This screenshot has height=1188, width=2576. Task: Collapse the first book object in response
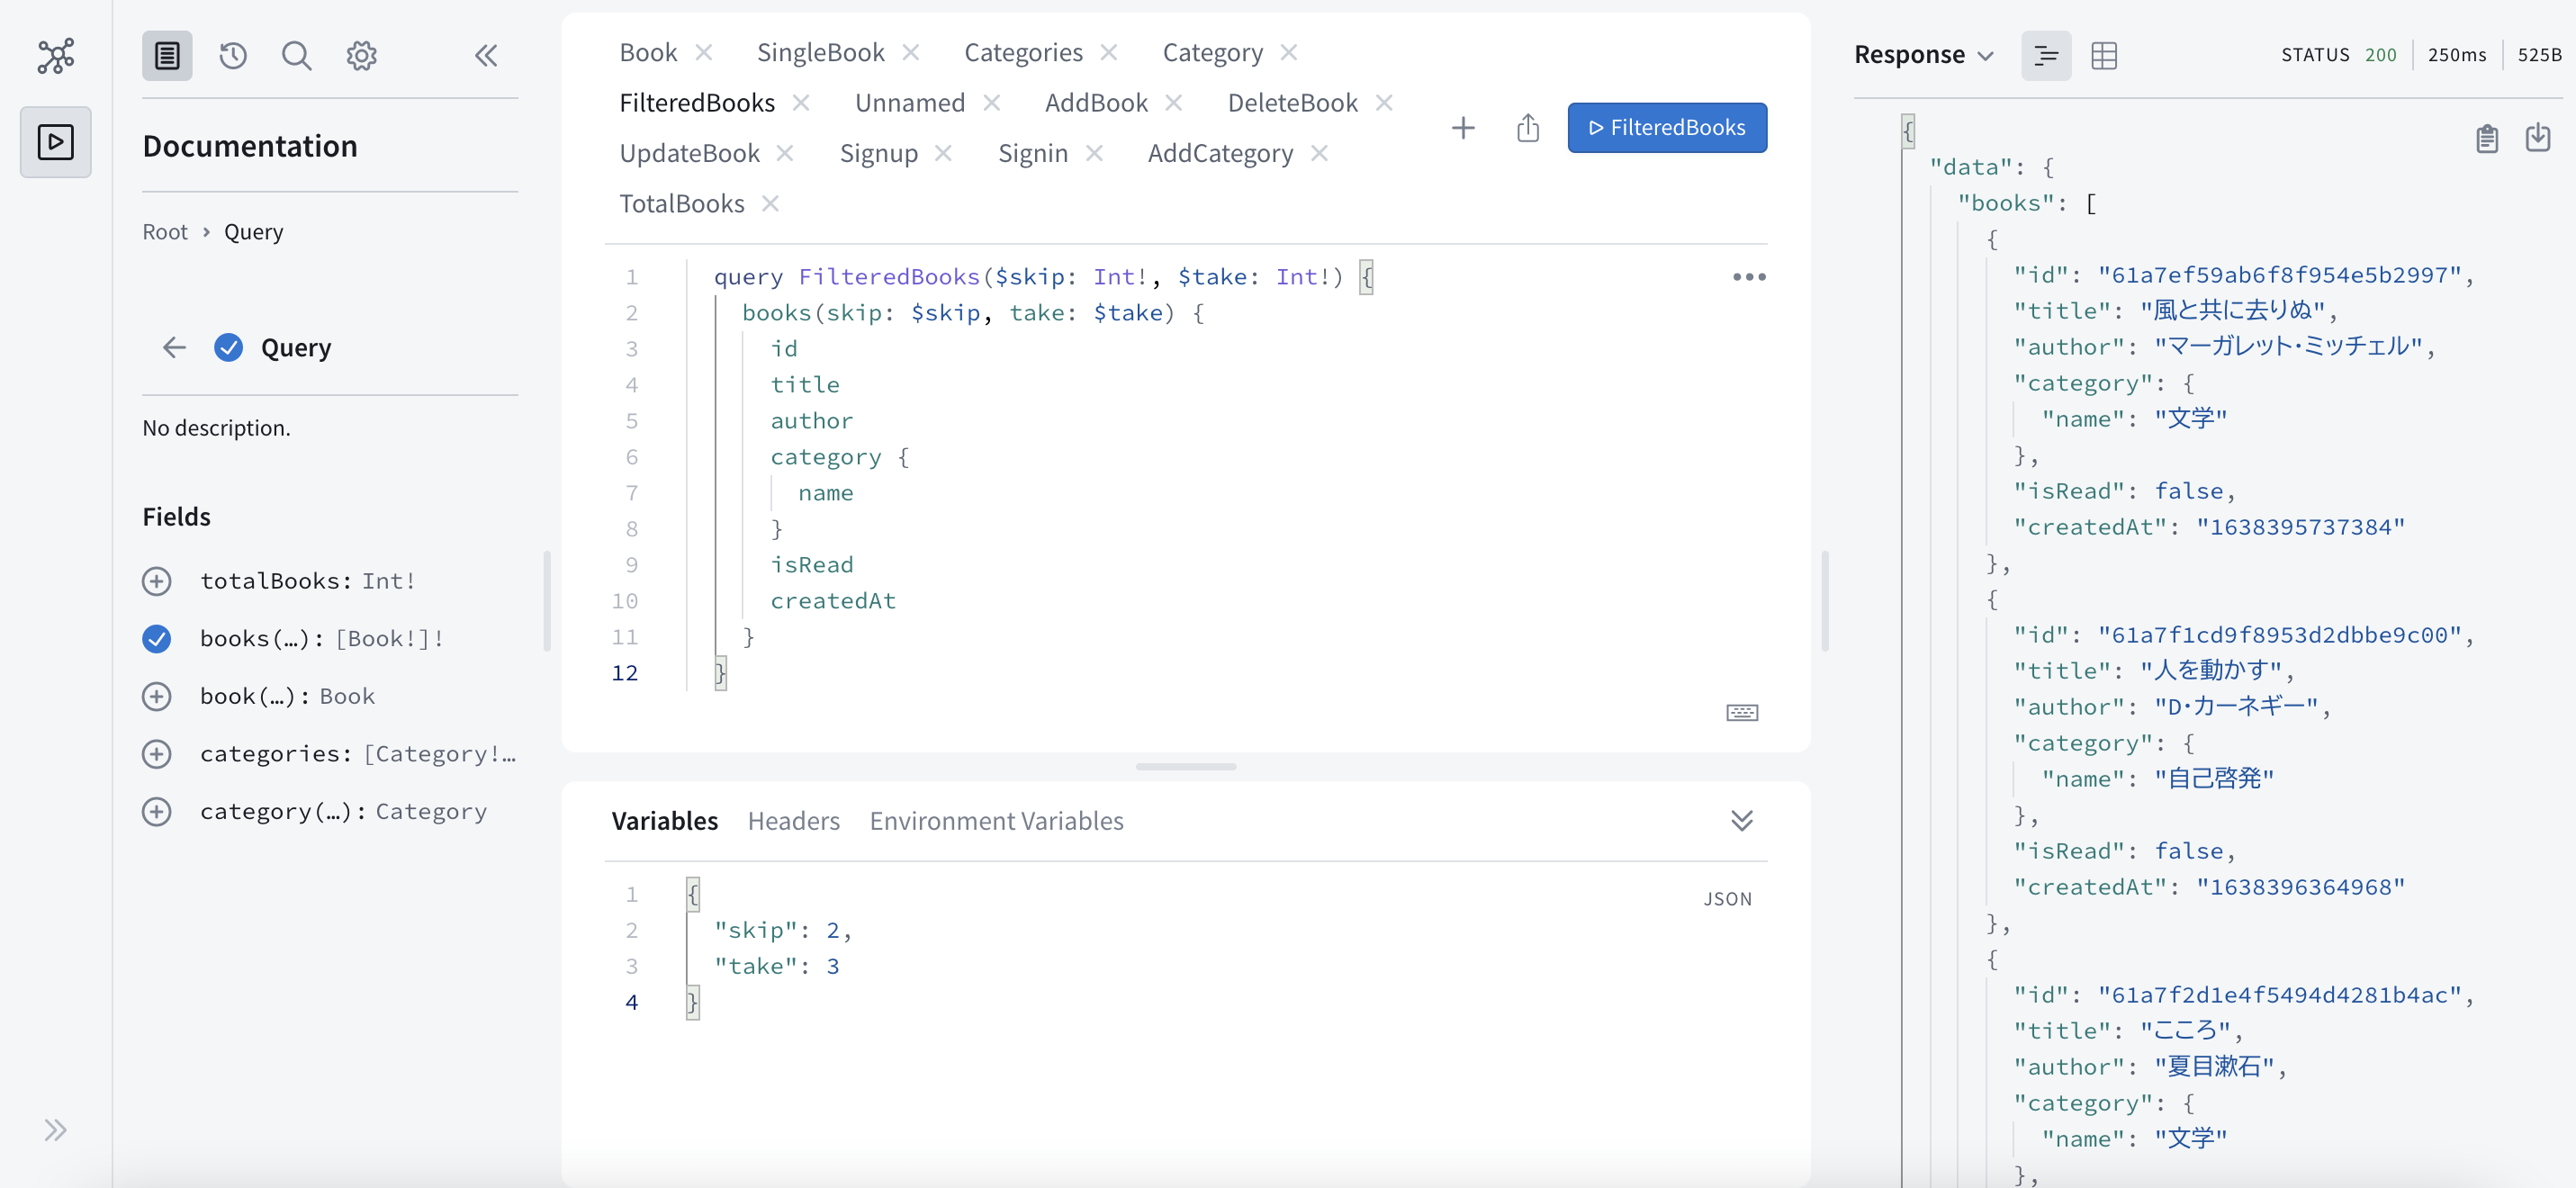click(x=1992, y=240)
